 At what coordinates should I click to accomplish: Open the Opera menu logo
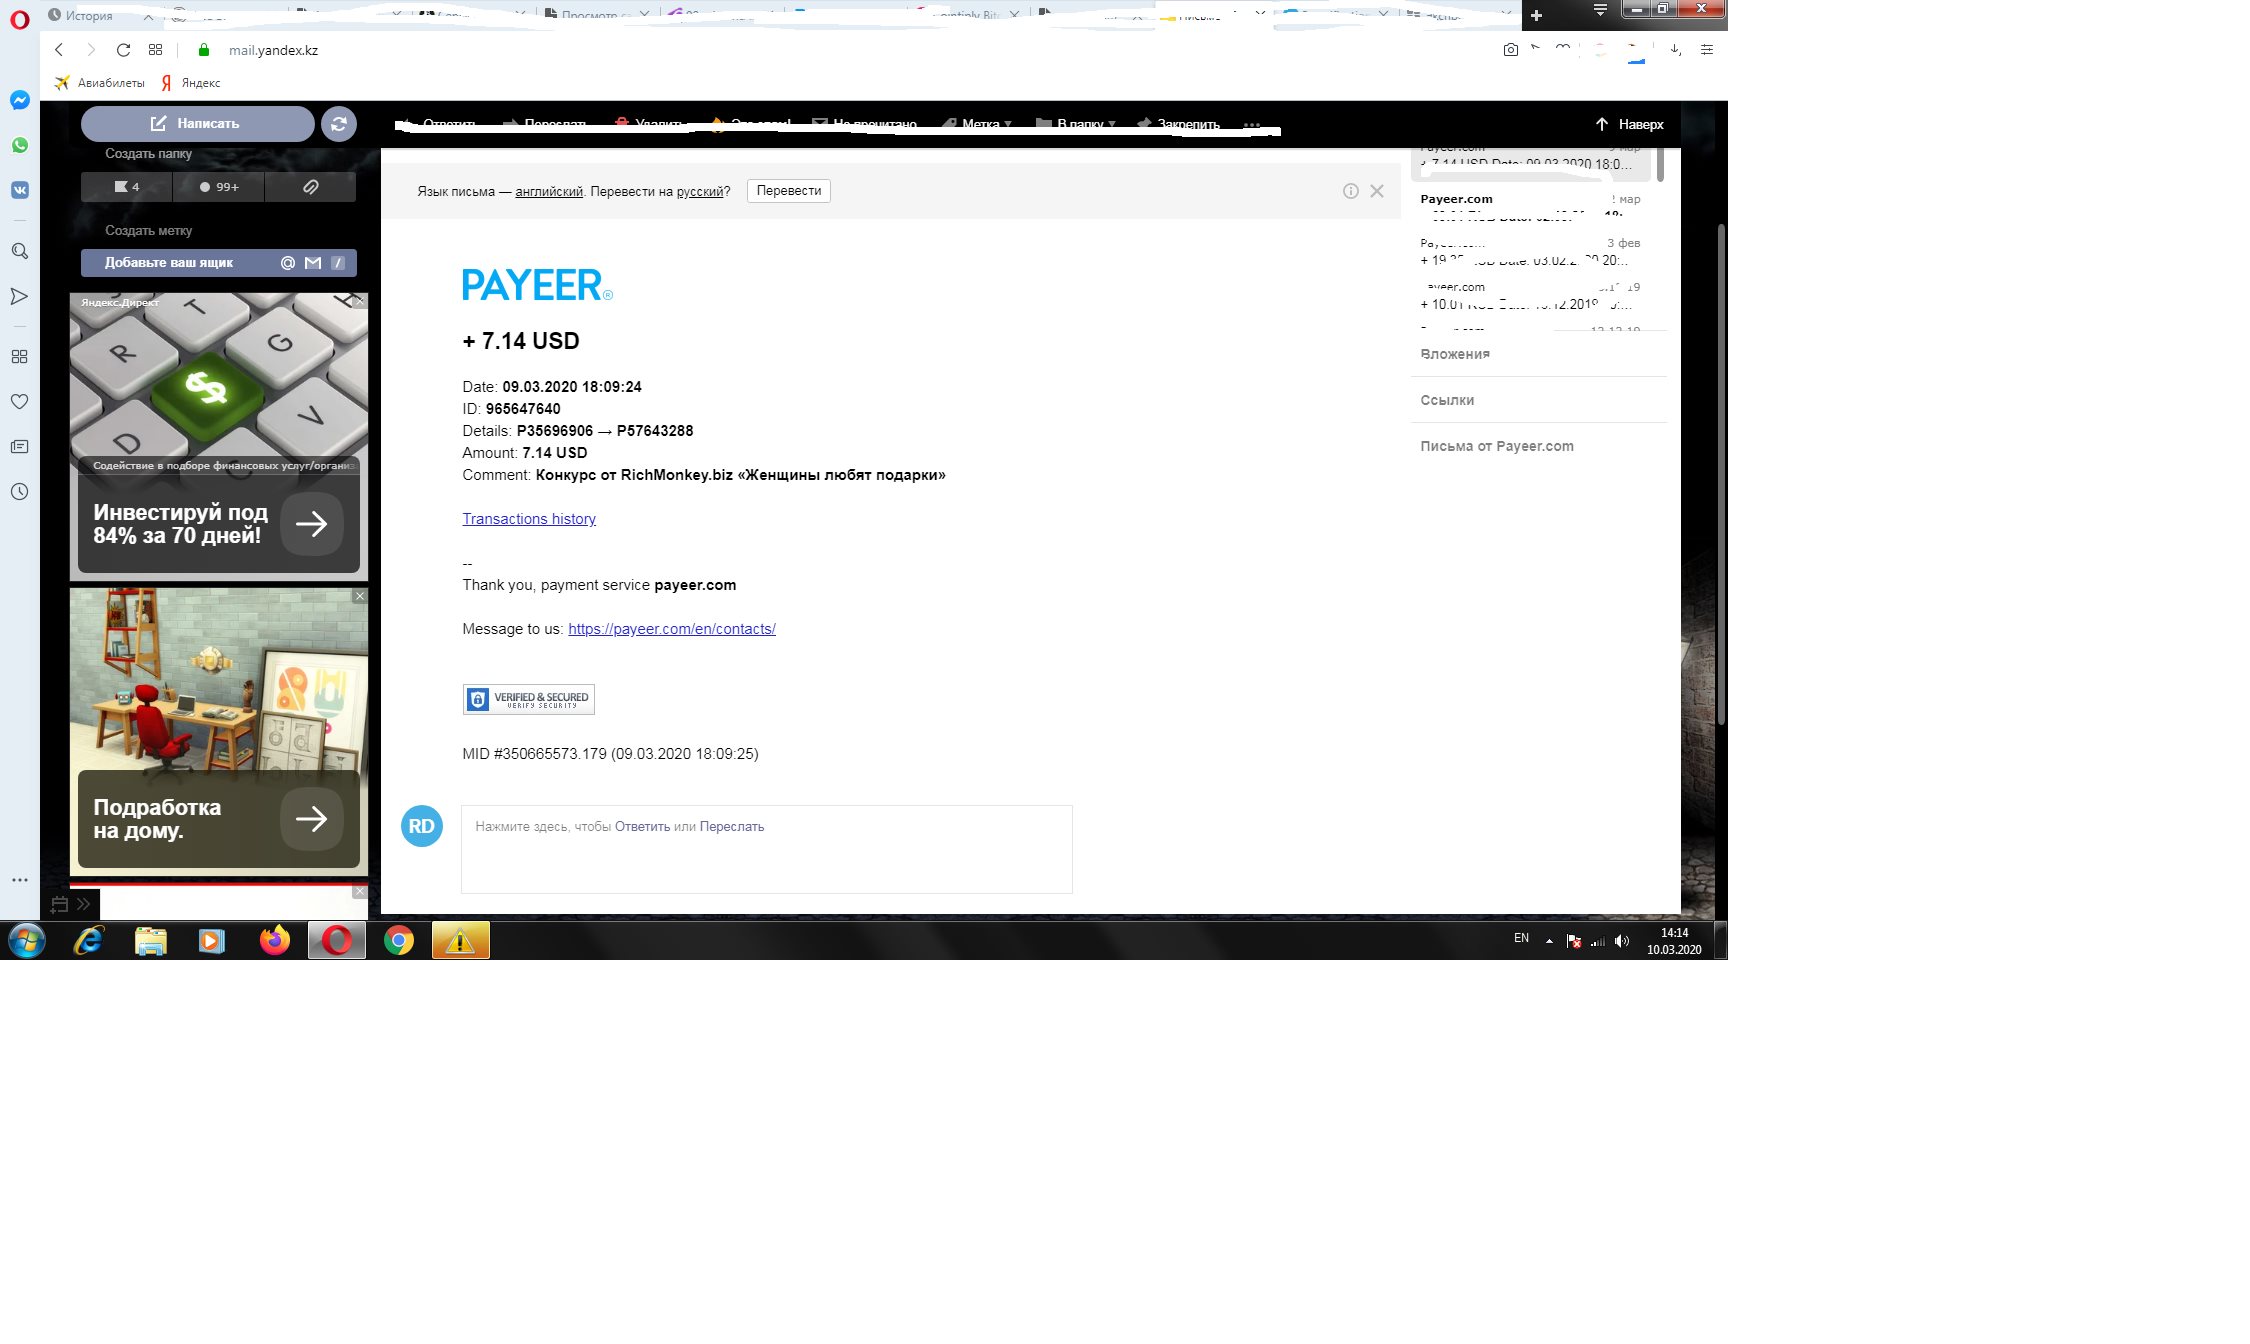pos(20,19)
